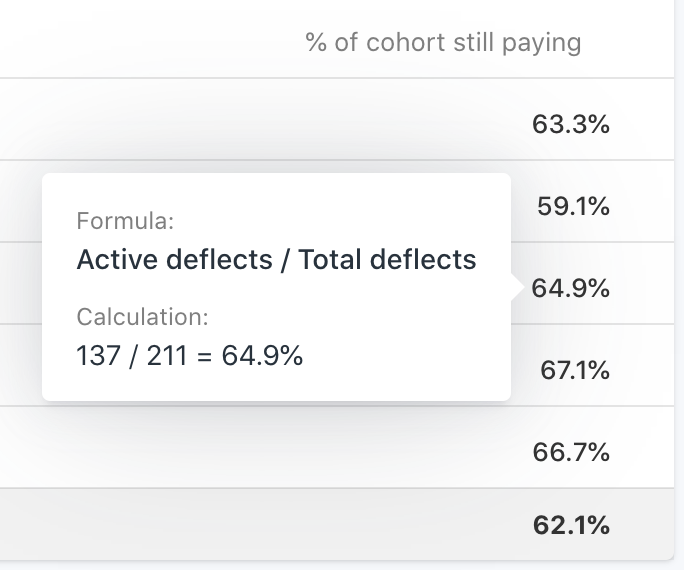Image resolution: width=684 pixels, height=570 pixels.
Task: Click the "Active deflects" text in the formula
Action: (x=174, y=260)
